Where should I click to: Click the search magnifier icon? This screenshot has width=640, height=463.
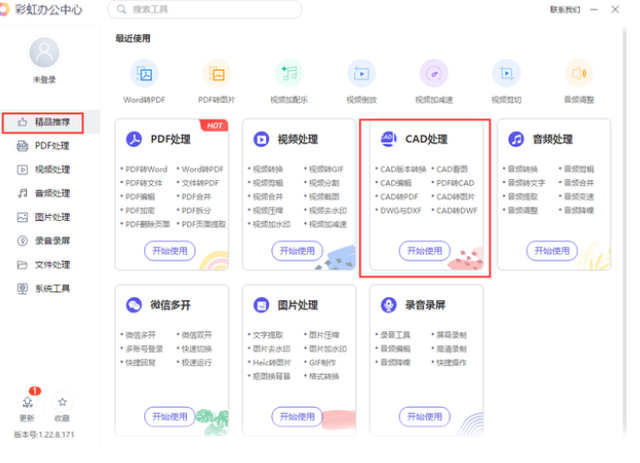point(122,9)
